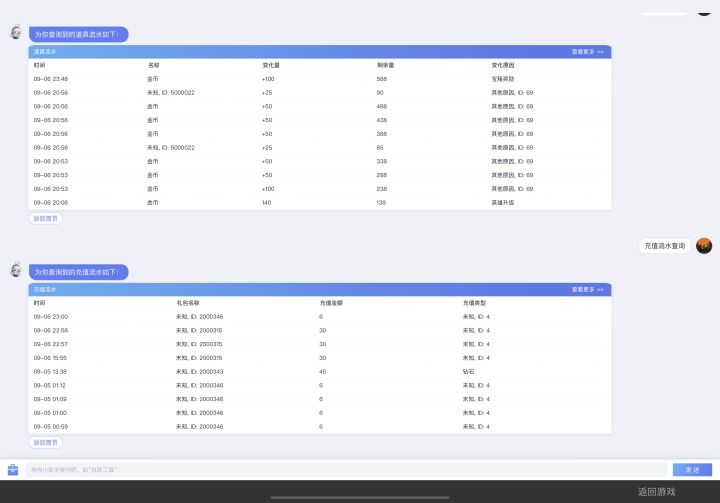
Task: Focus the message input field
Action: pyautogui.click(x=347, y=469)
